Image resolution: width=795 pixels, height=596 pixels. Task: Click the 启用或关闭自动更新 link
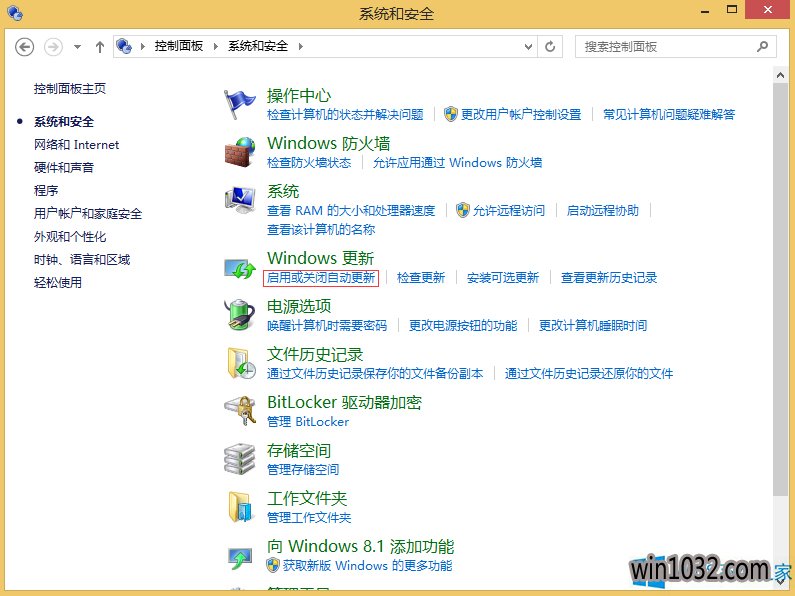(x=321, y=278)
